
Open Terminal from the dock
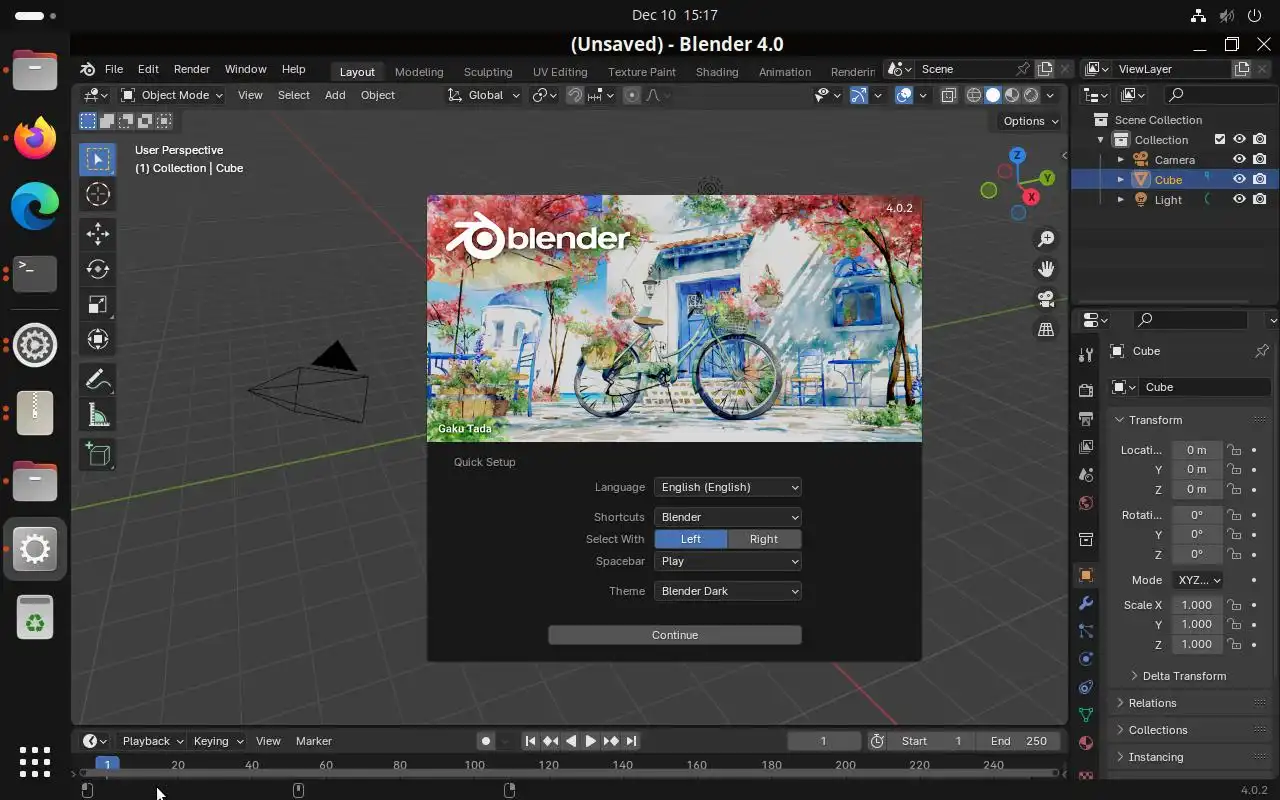point(35,274)
